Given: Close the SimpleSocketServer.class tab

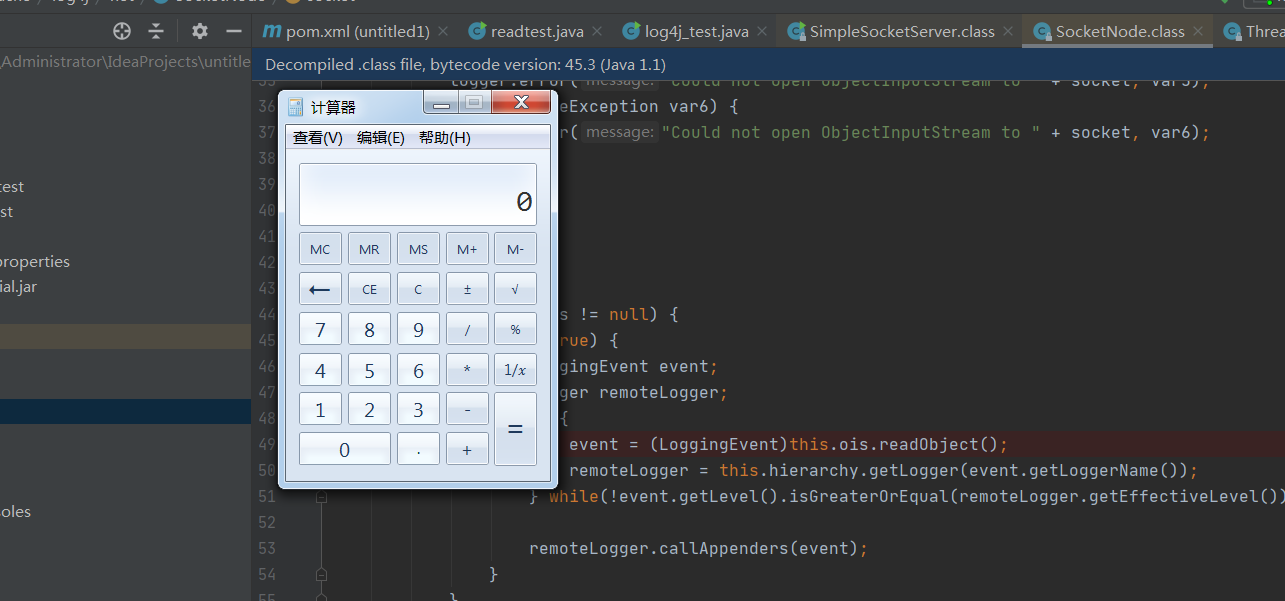Looking at the screenshot, I should [1007, 32].
